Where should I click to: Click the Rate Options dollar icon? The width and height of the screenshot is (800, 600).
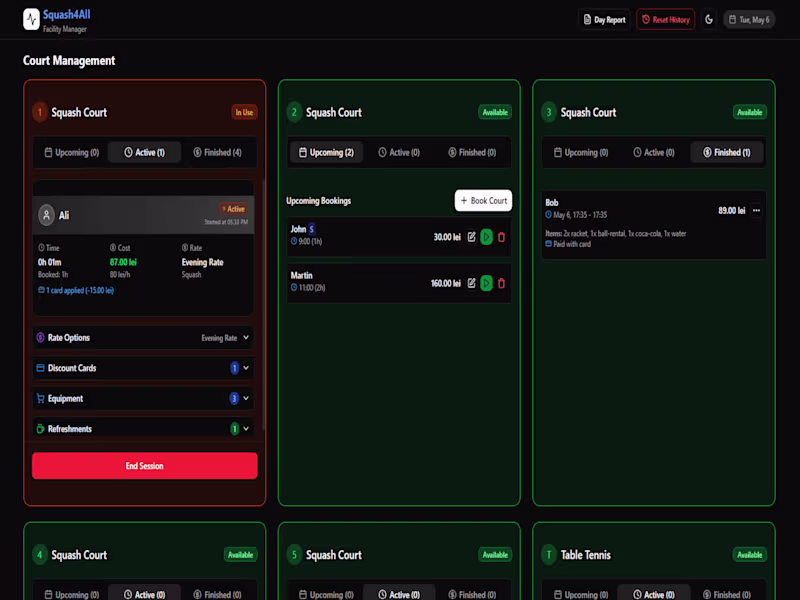click(40, 338)
